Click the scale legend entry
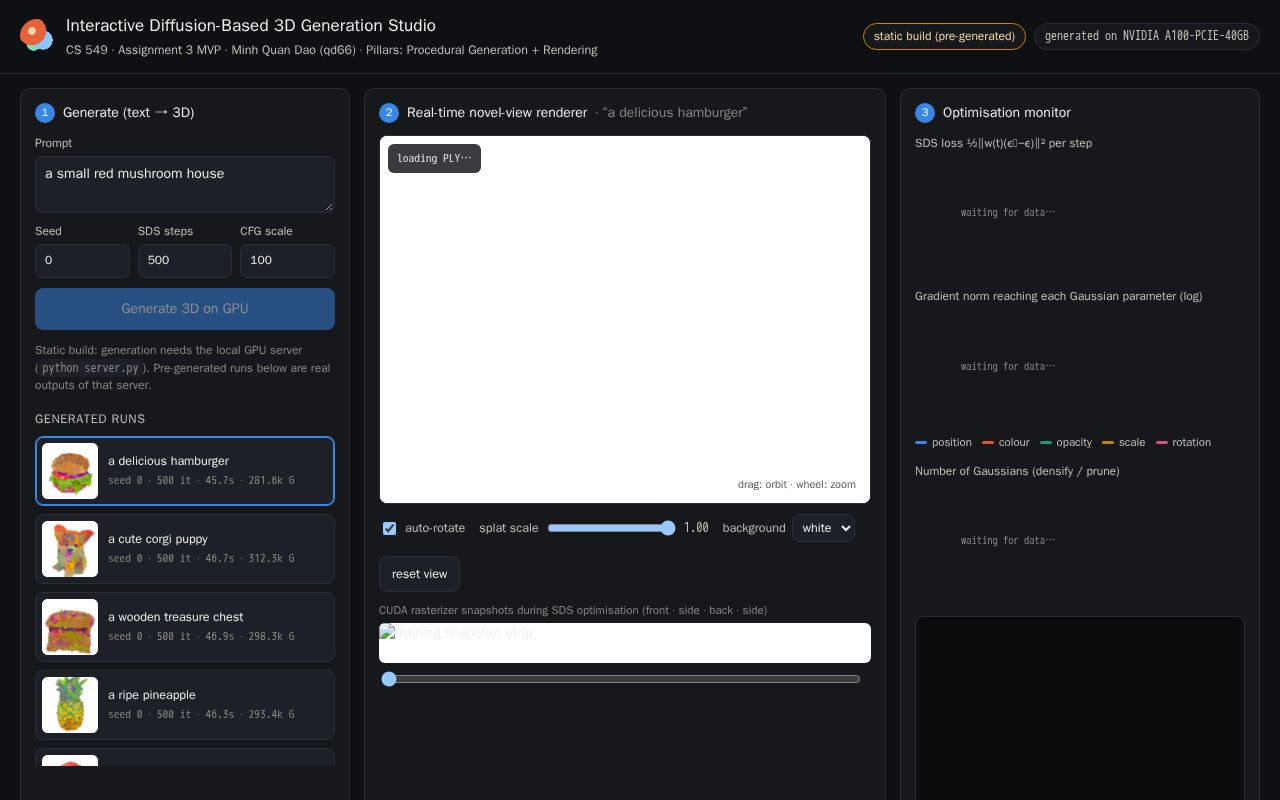Viewport: 1280px width, 800px height. [x=1124, y=442]
